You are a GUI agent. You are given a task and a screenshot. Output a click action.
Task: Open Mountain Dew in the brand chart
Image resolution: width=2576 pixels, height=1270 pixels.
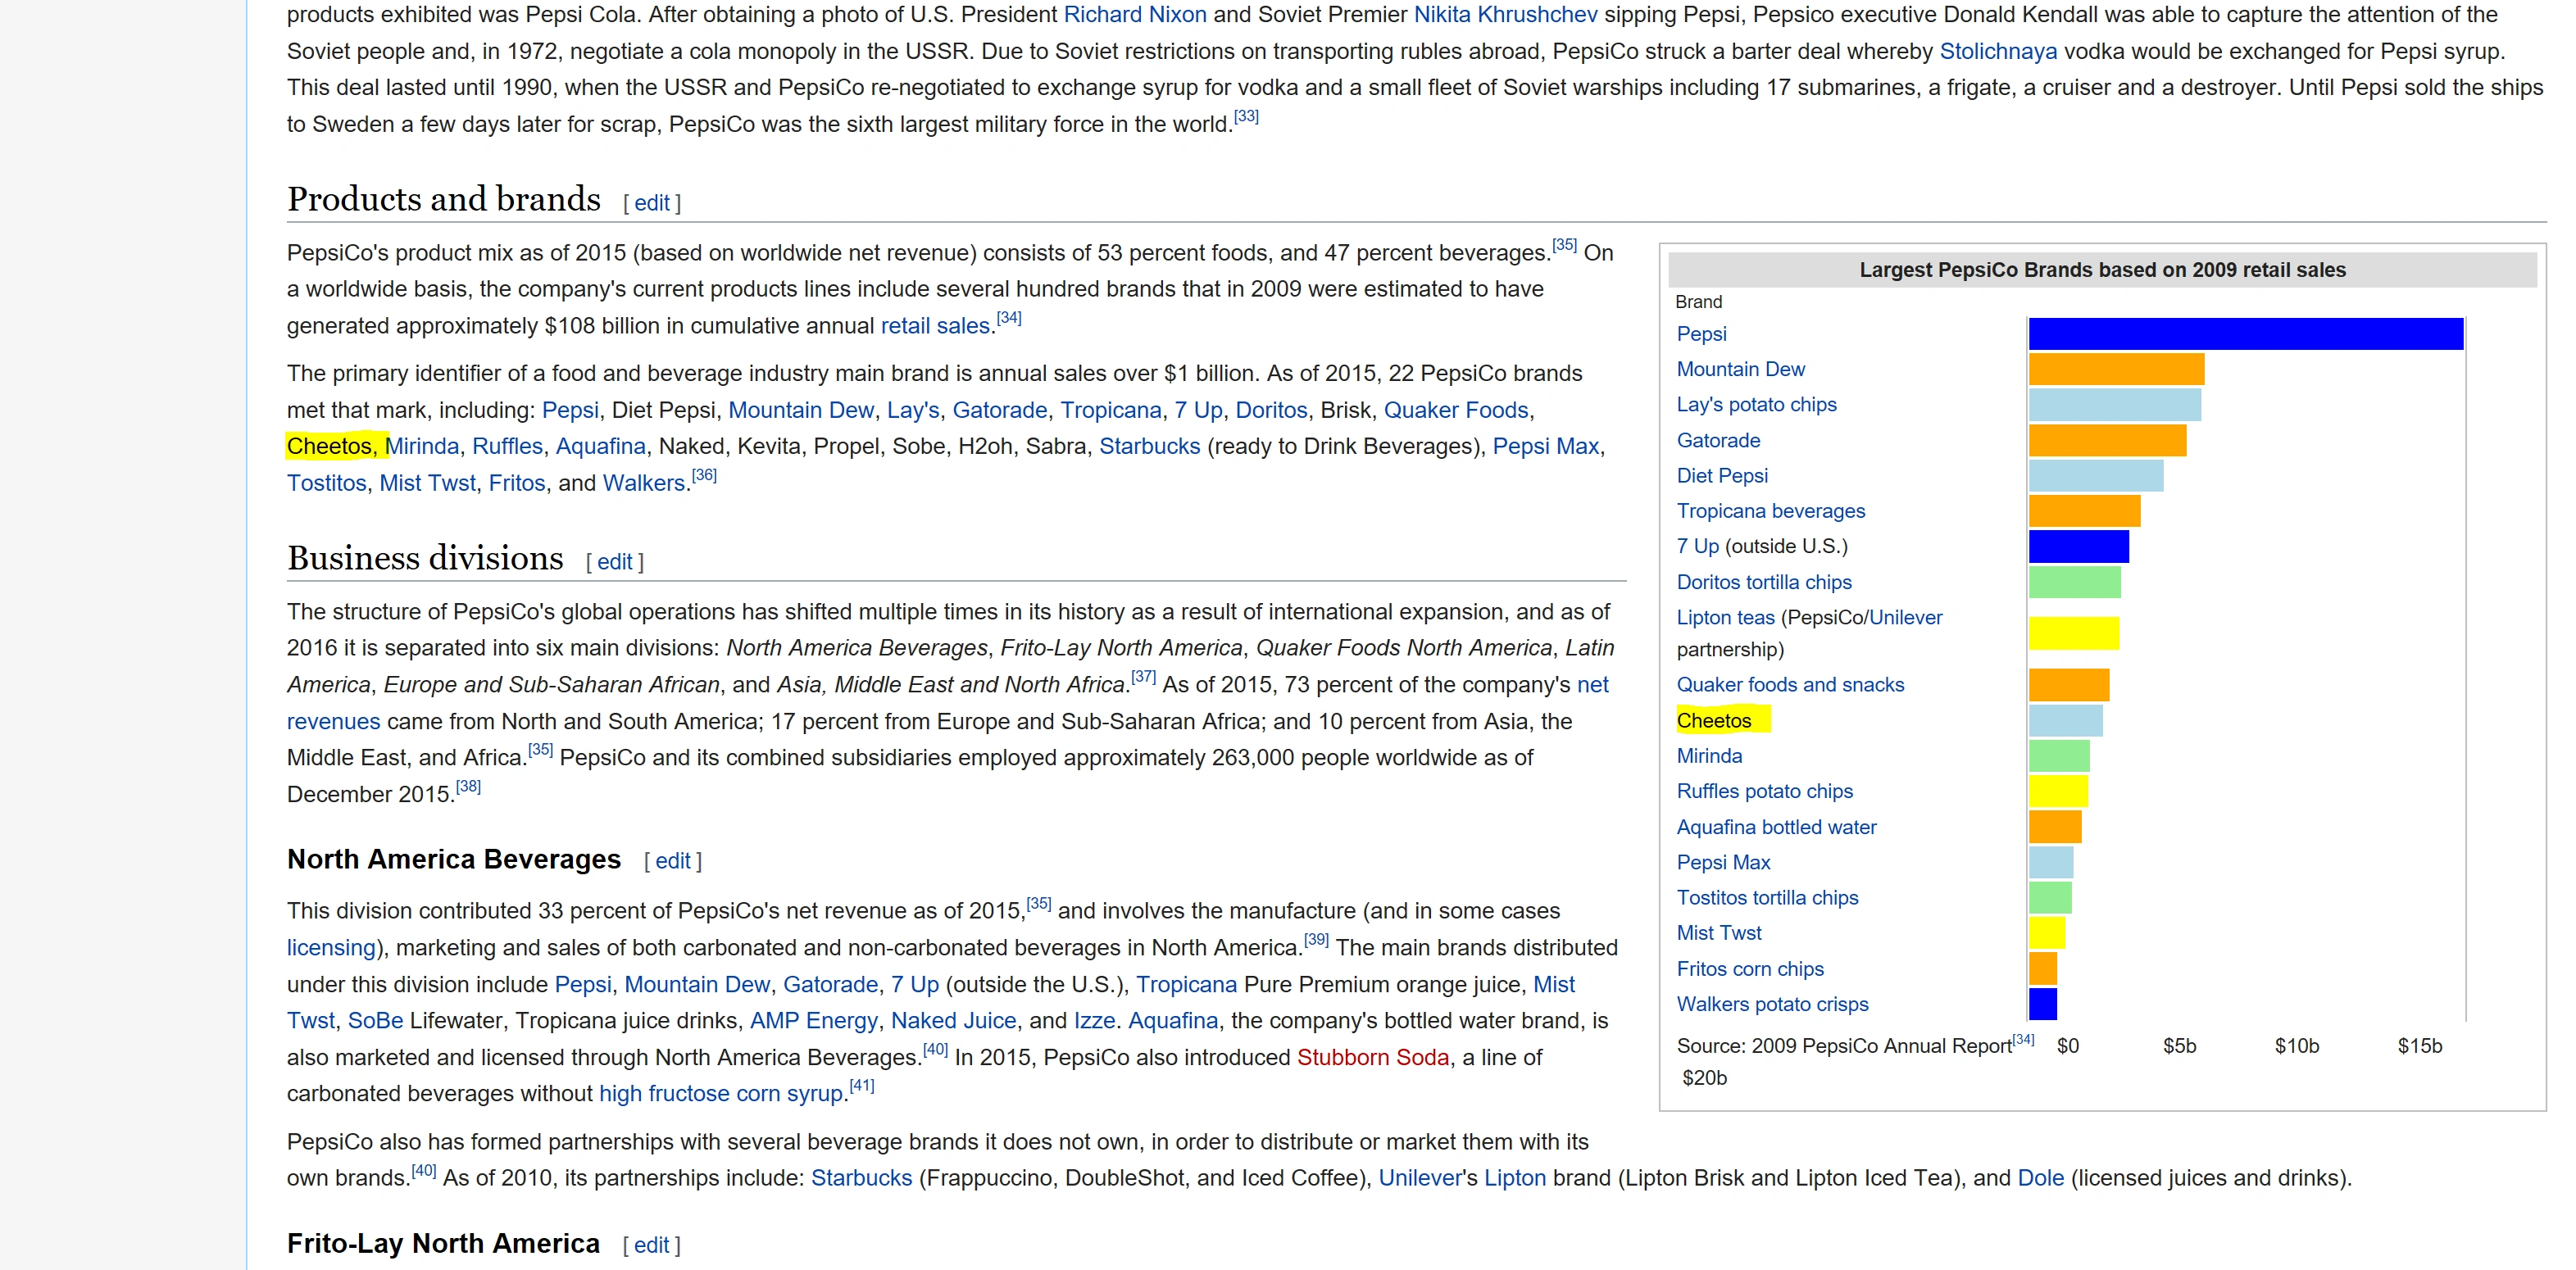pyautogui.click(x=1740, y=369)
